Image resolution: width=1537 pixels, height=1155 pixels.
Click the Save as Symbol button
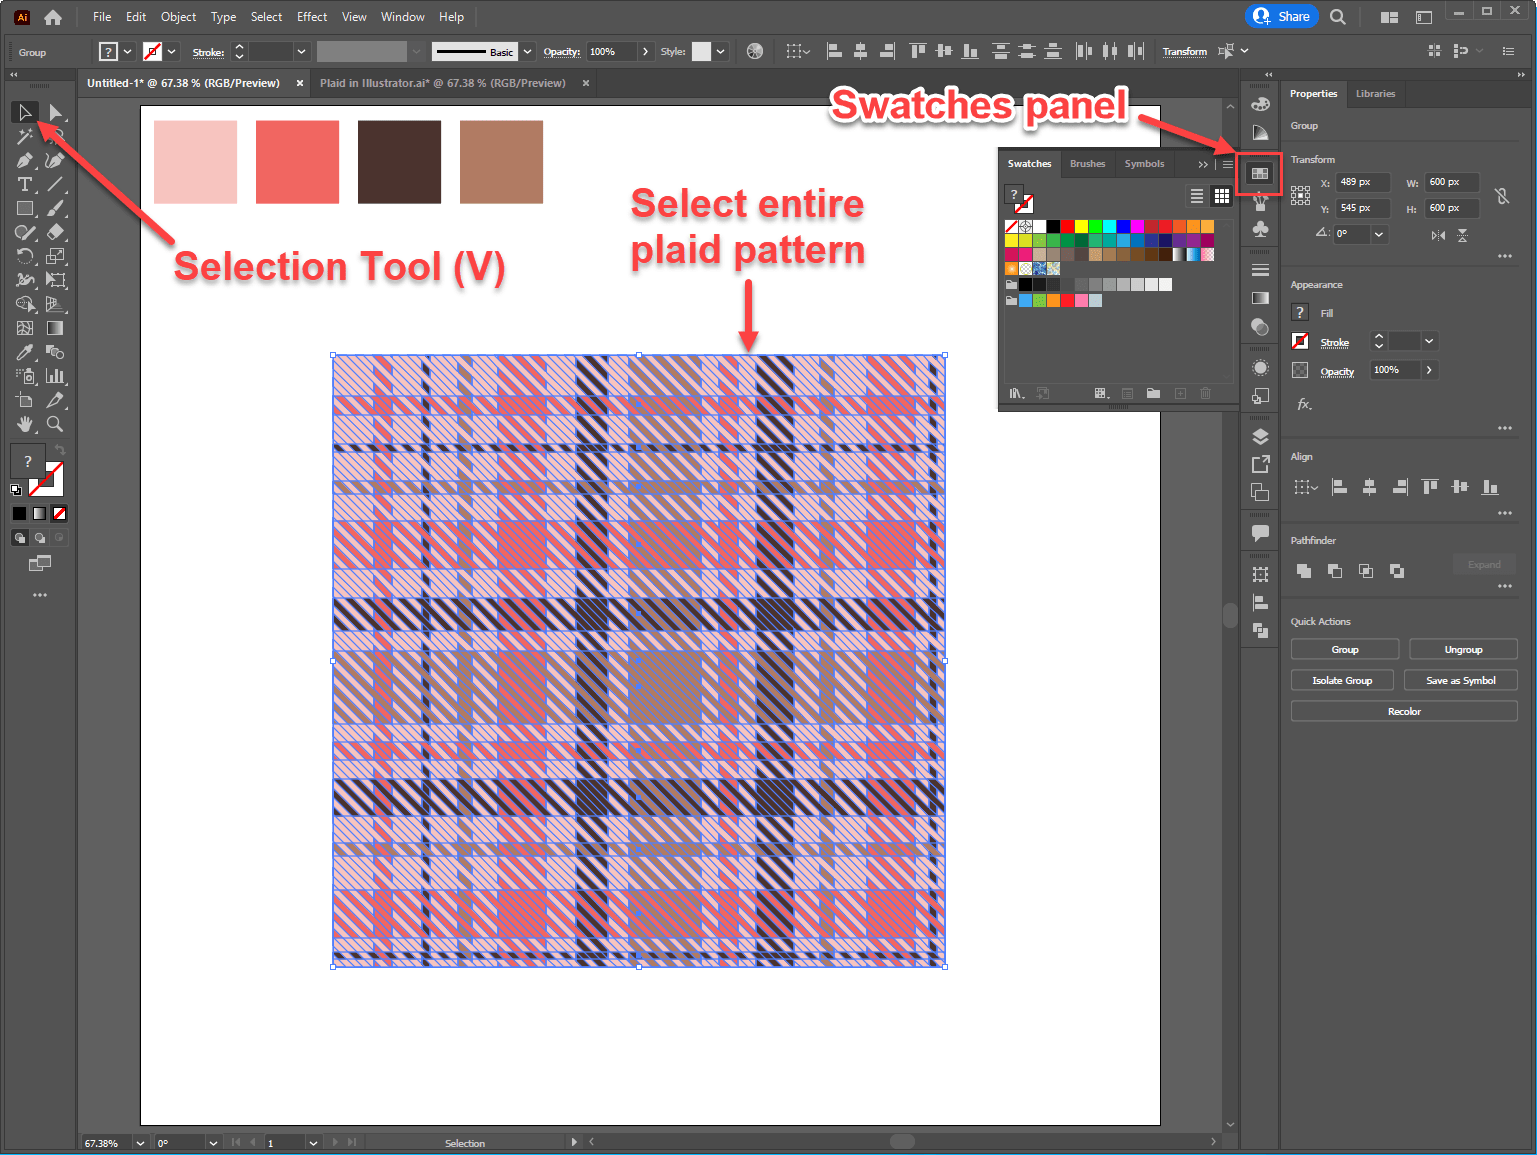click(1460, 681)
